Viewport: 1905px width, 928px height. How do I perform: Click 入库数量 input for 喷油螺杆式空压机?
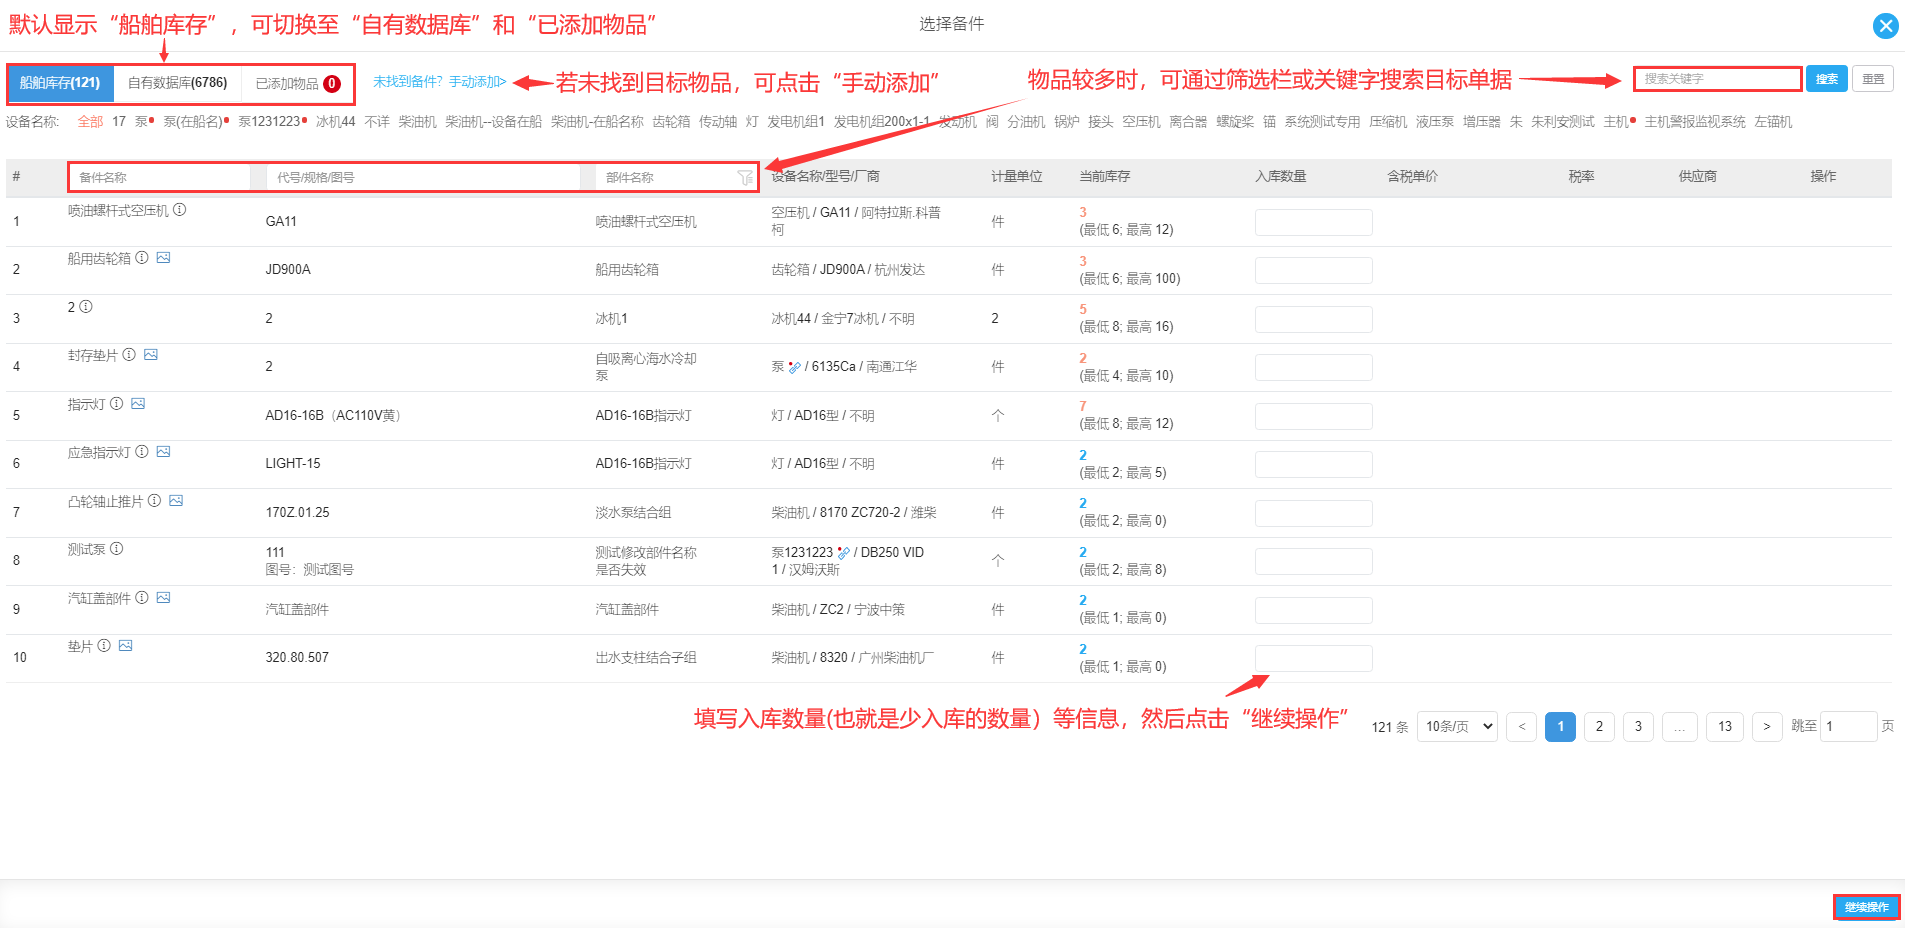click(x=1313, y=222)
